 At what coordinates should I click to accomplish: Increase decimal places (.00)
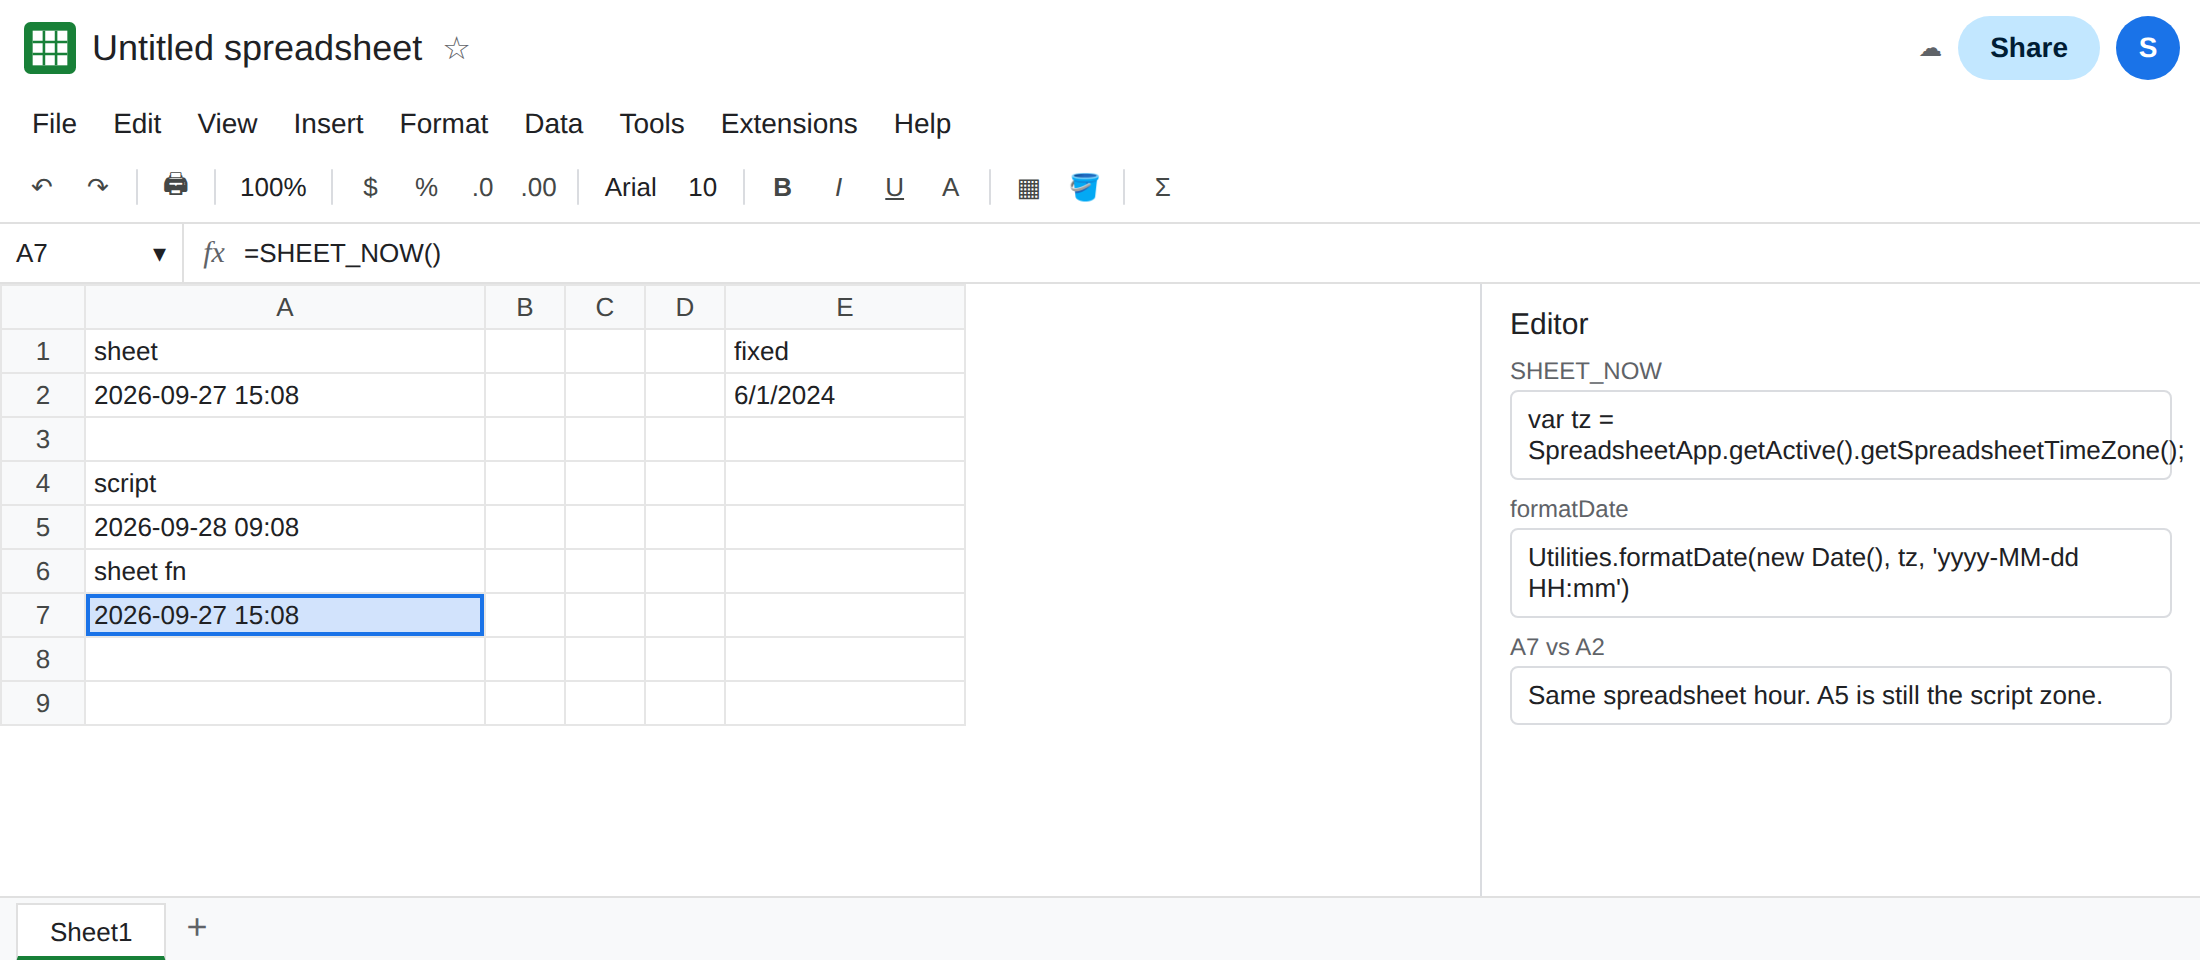[538, 187]
